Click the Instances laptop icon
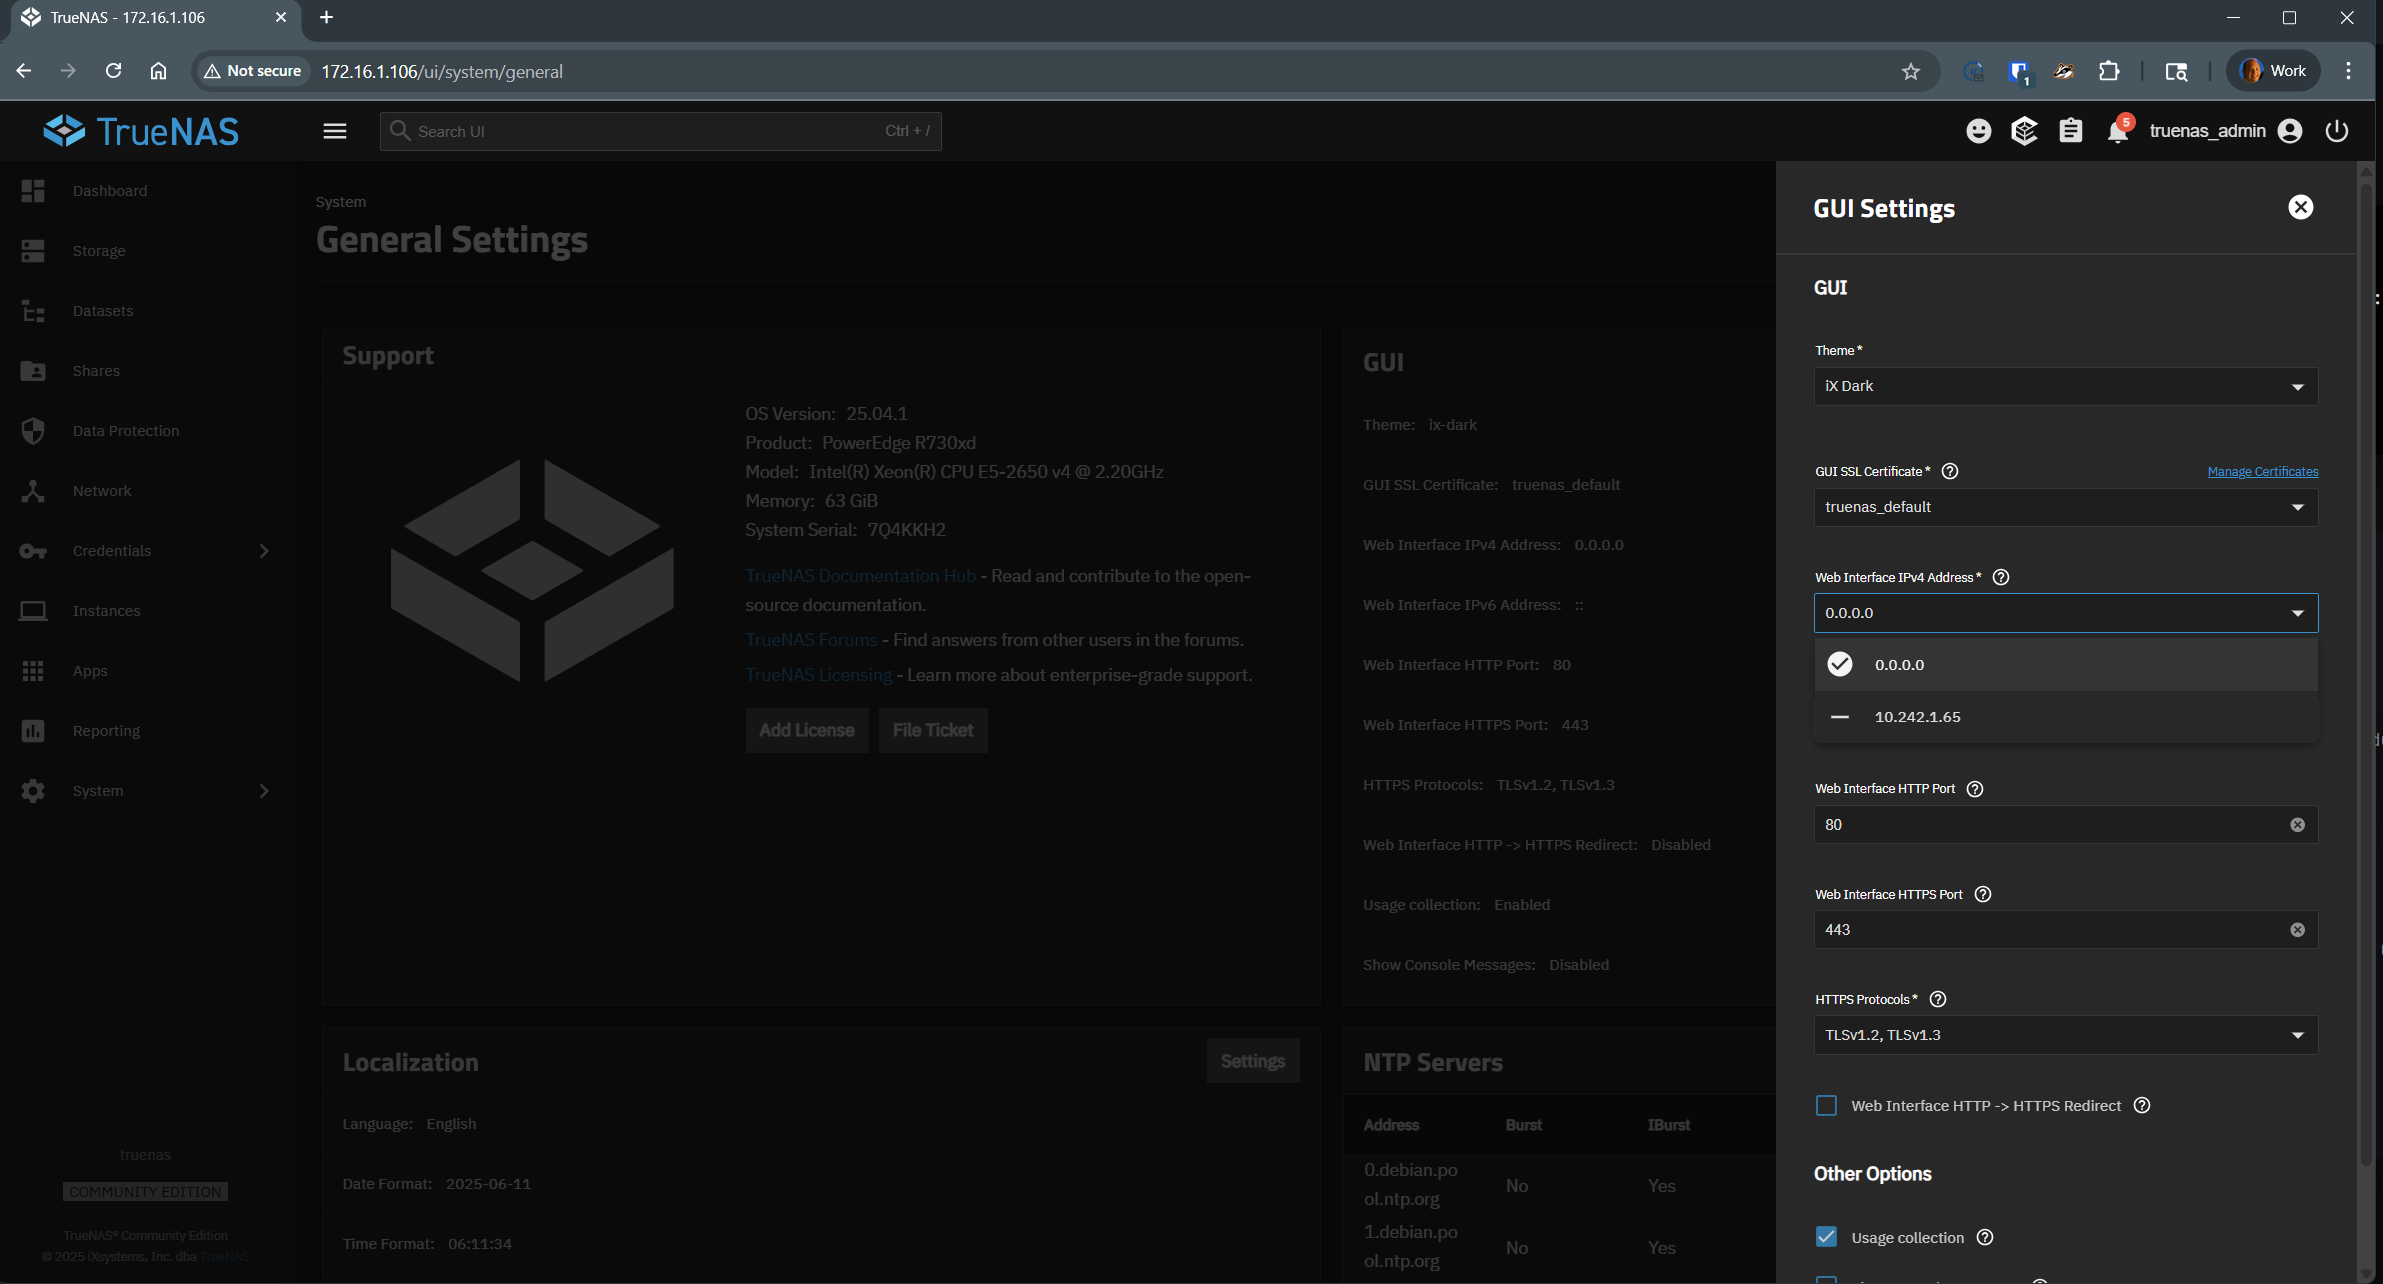2383x1284 pixels. point(33,611)
